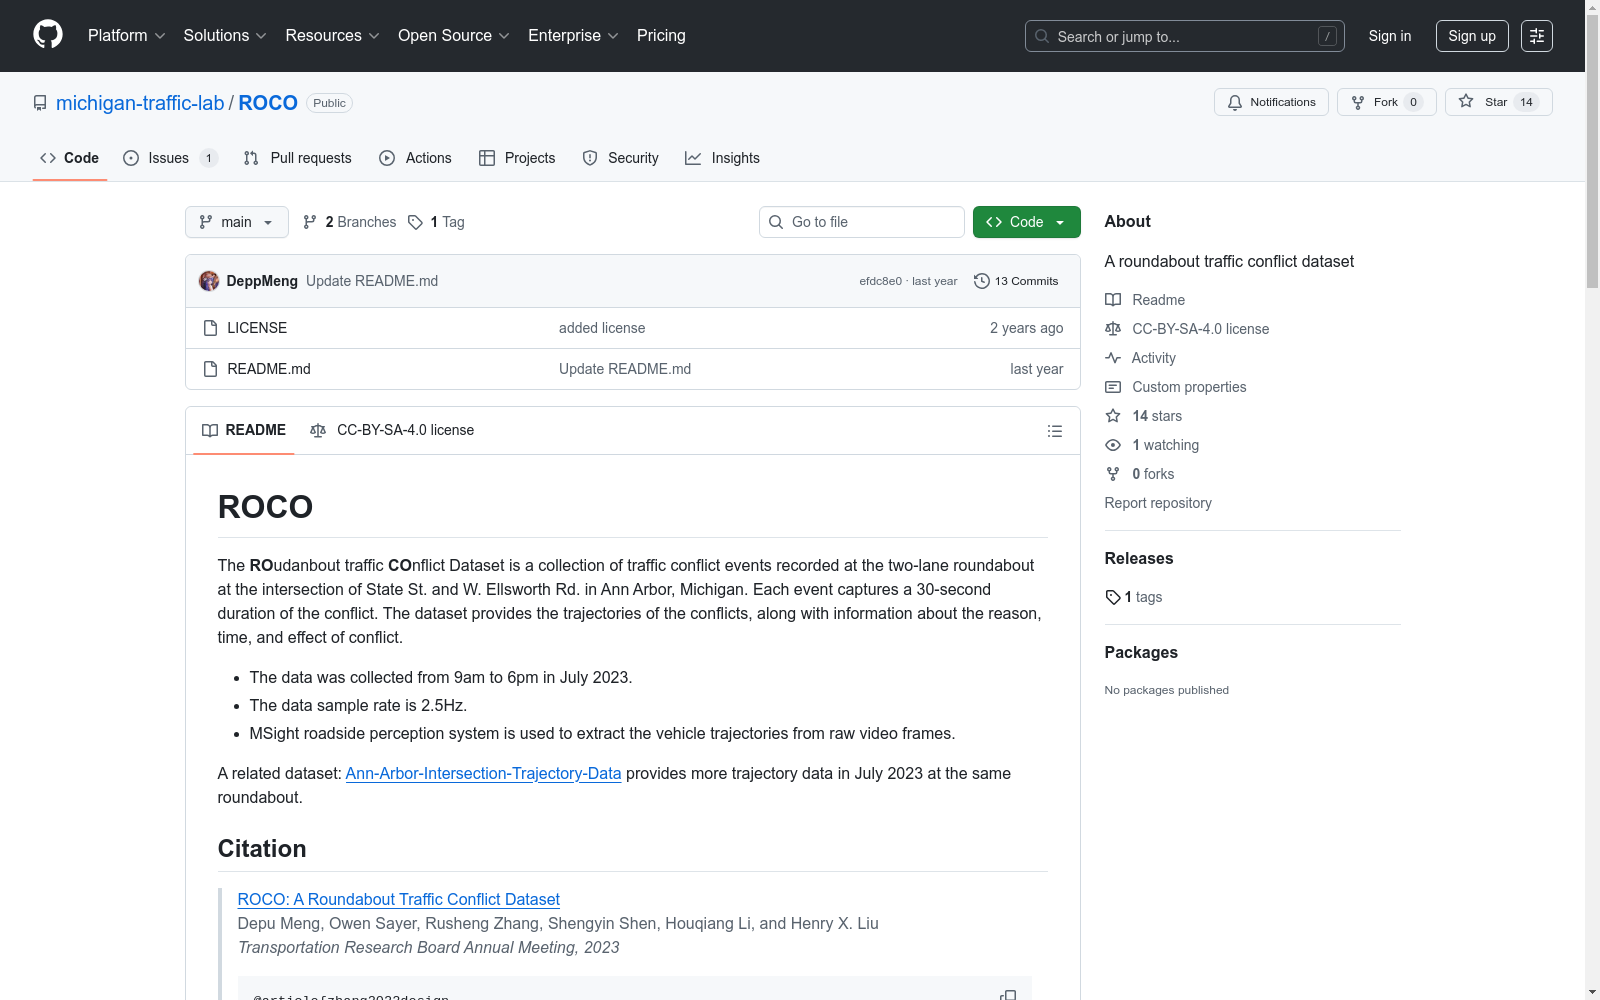Click the commits history clock icon
1600x1000 pixels.
coord(982,281)
